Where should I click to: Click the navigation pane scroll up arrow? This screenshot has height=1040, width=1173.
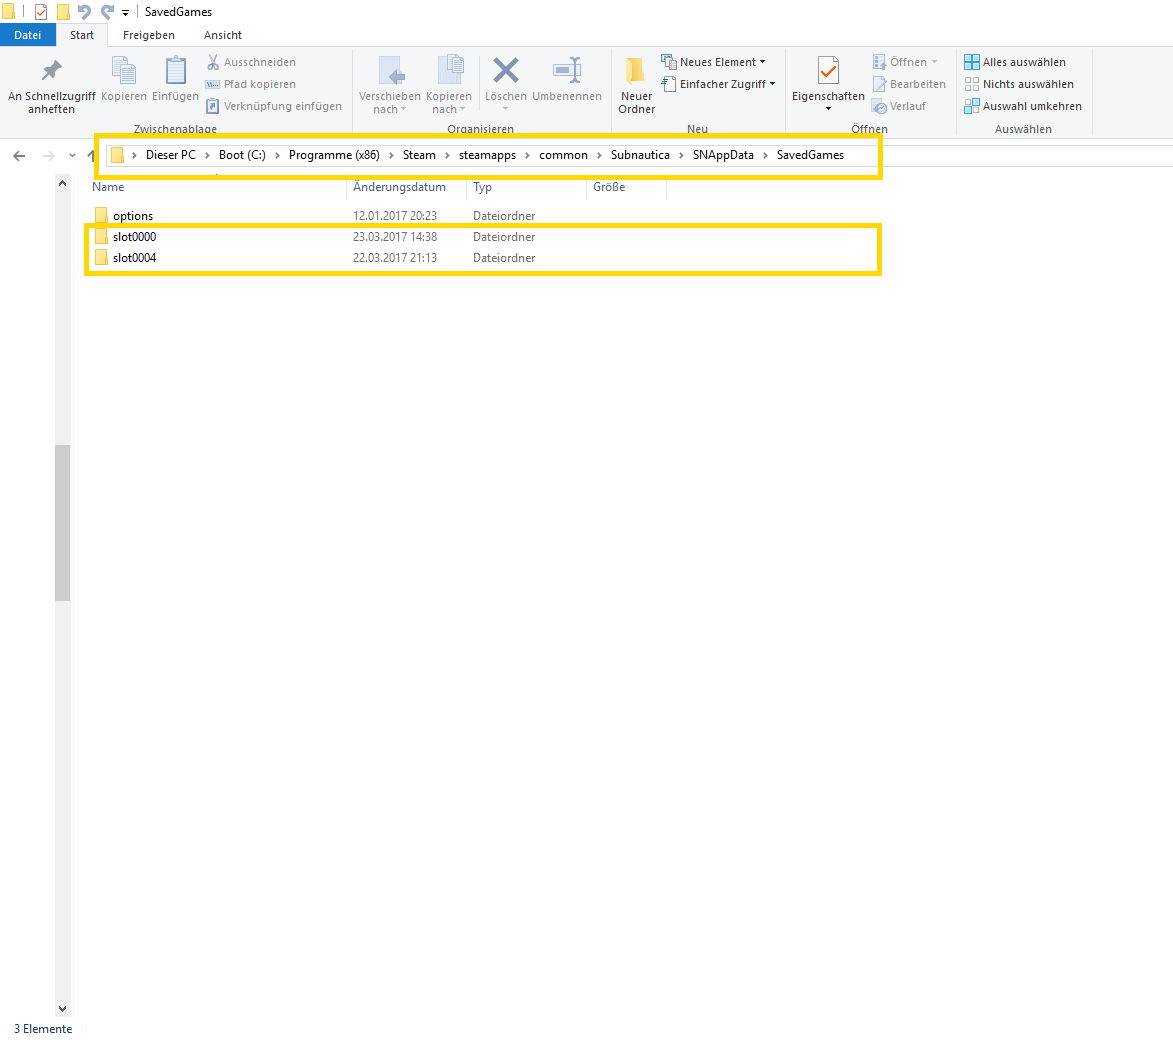pyautogui.click(x=62, y=183)
